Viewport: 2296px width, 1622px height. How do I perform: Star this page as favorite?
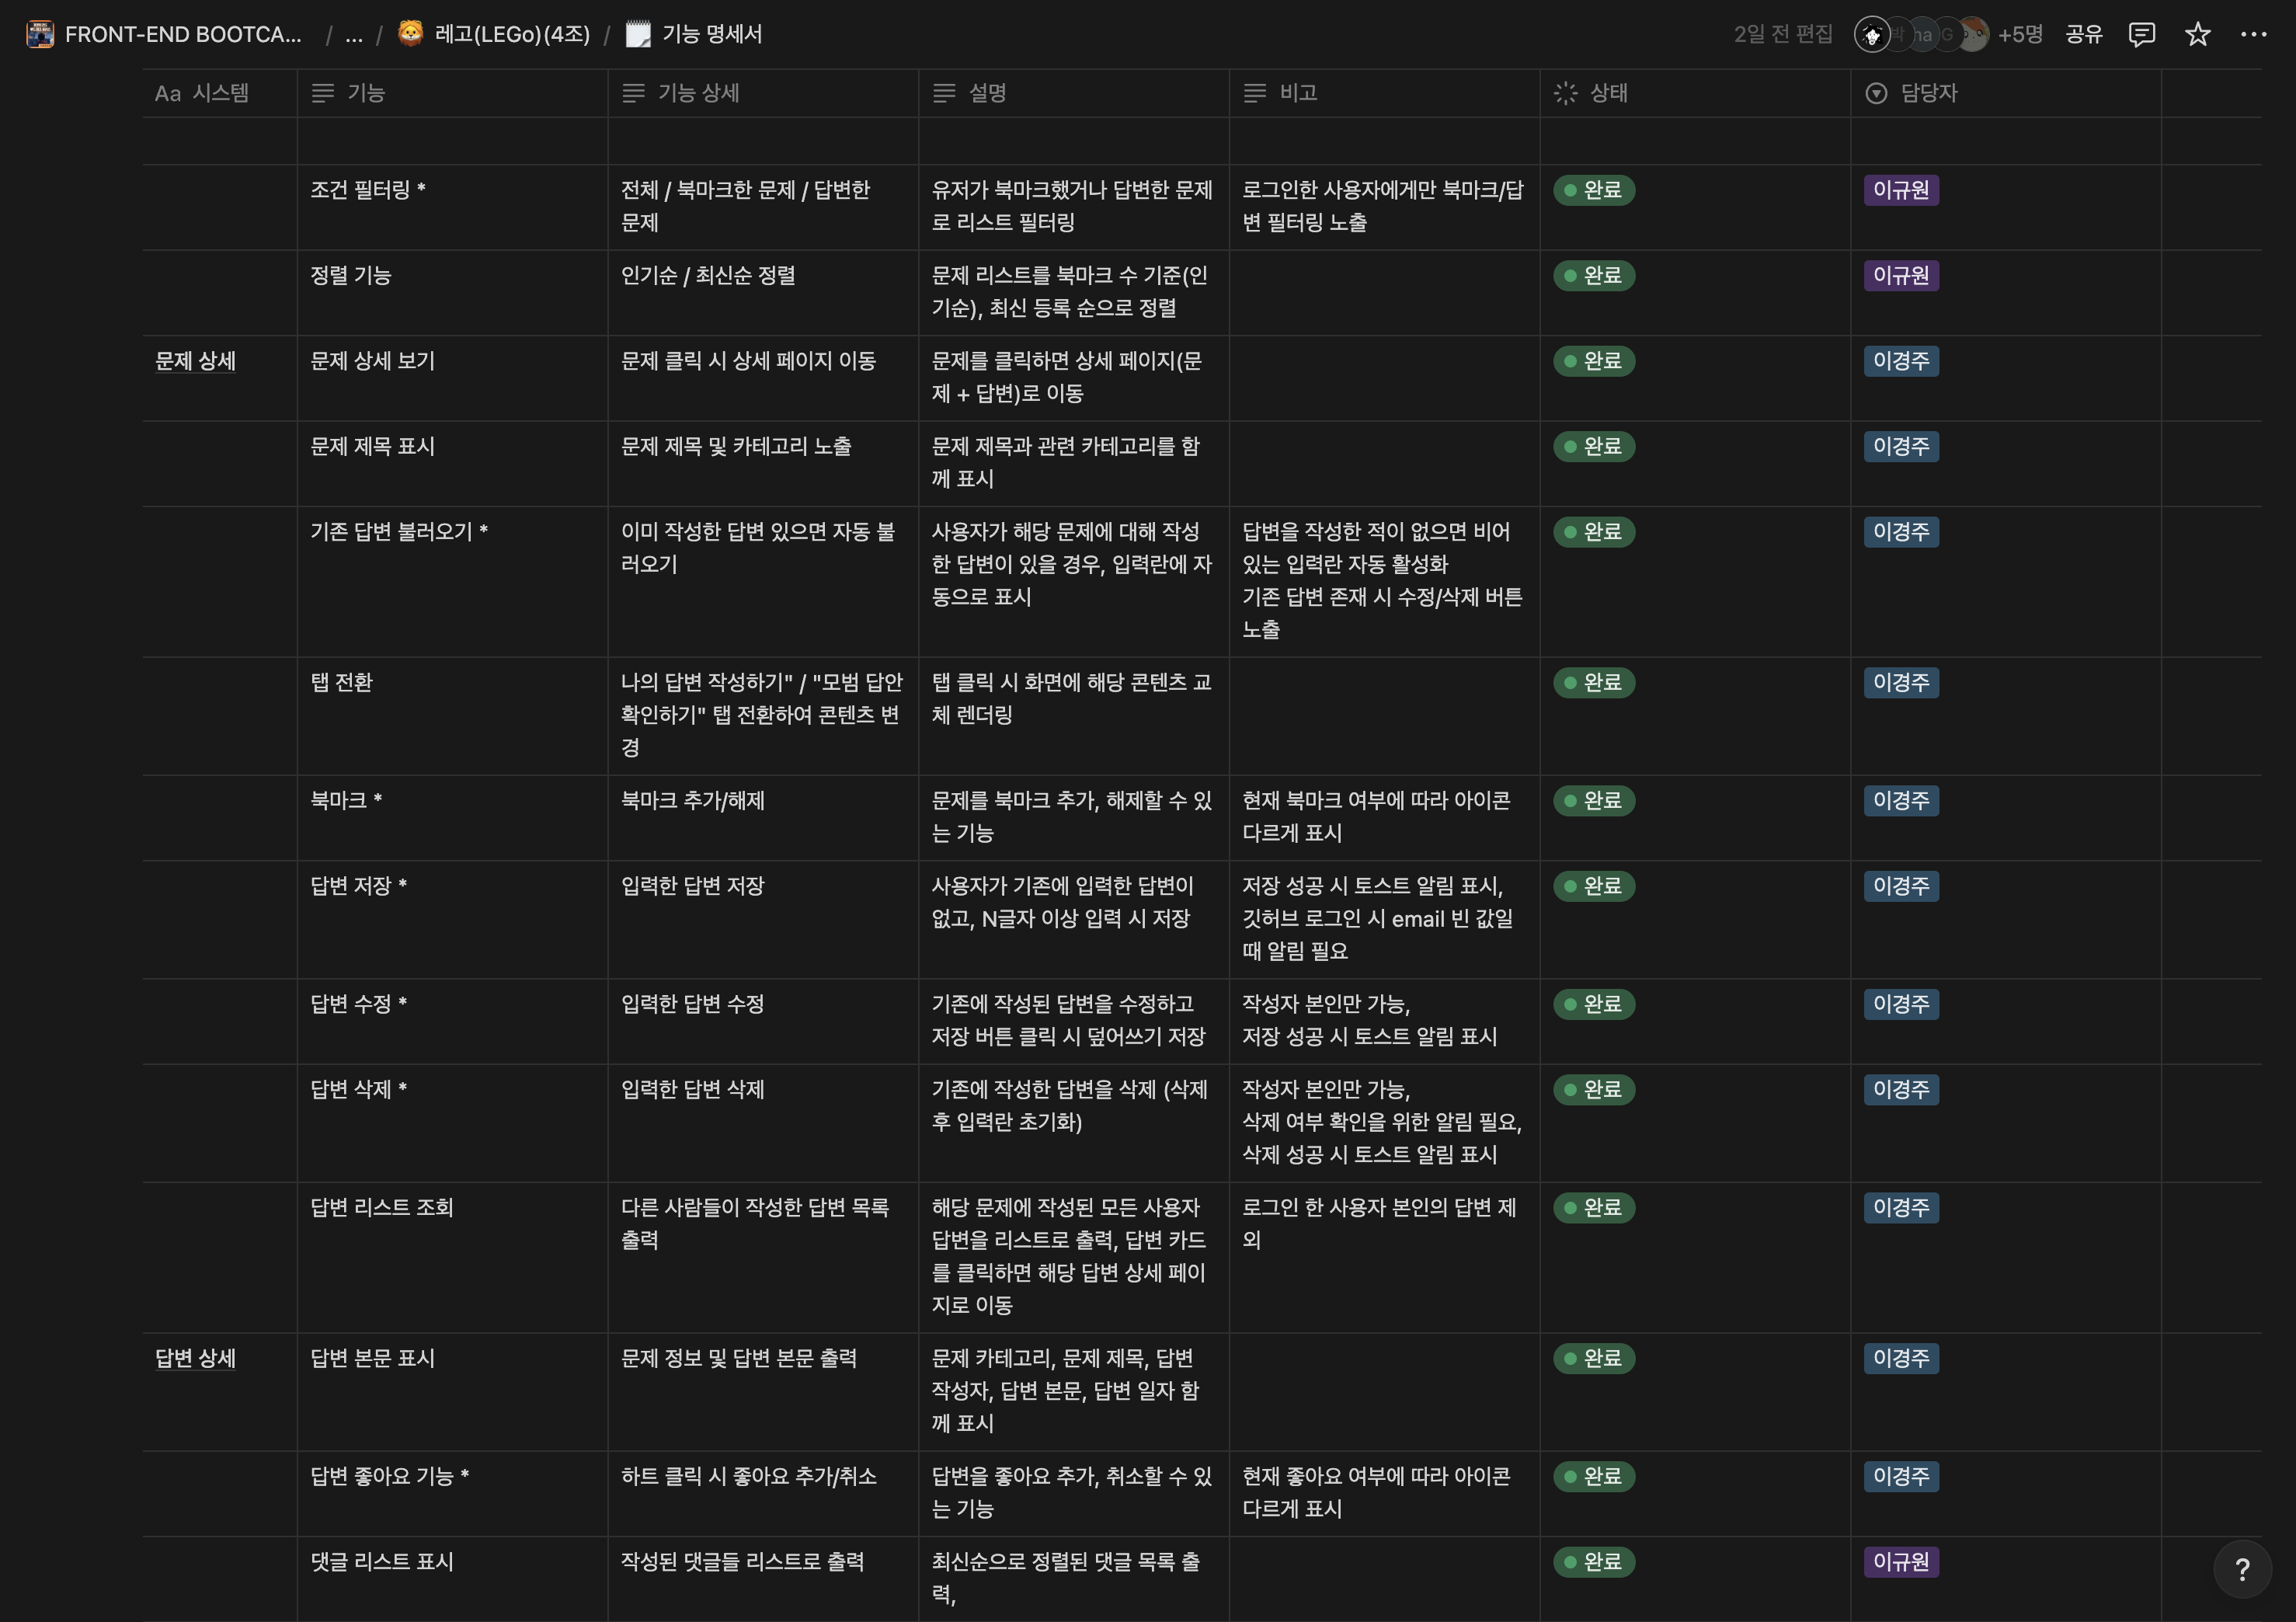click(x=2197, y=35)
